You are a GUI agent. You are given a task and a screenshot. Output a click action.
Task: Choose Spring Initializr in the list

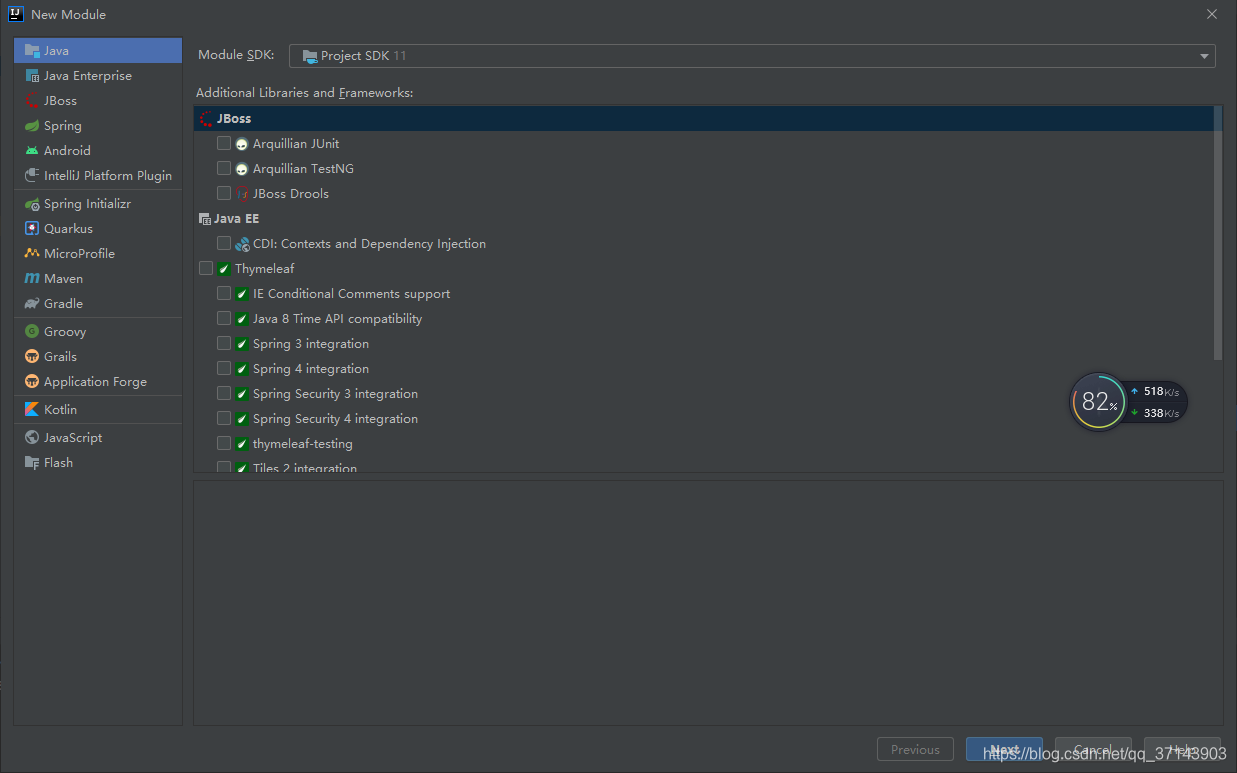98,203
